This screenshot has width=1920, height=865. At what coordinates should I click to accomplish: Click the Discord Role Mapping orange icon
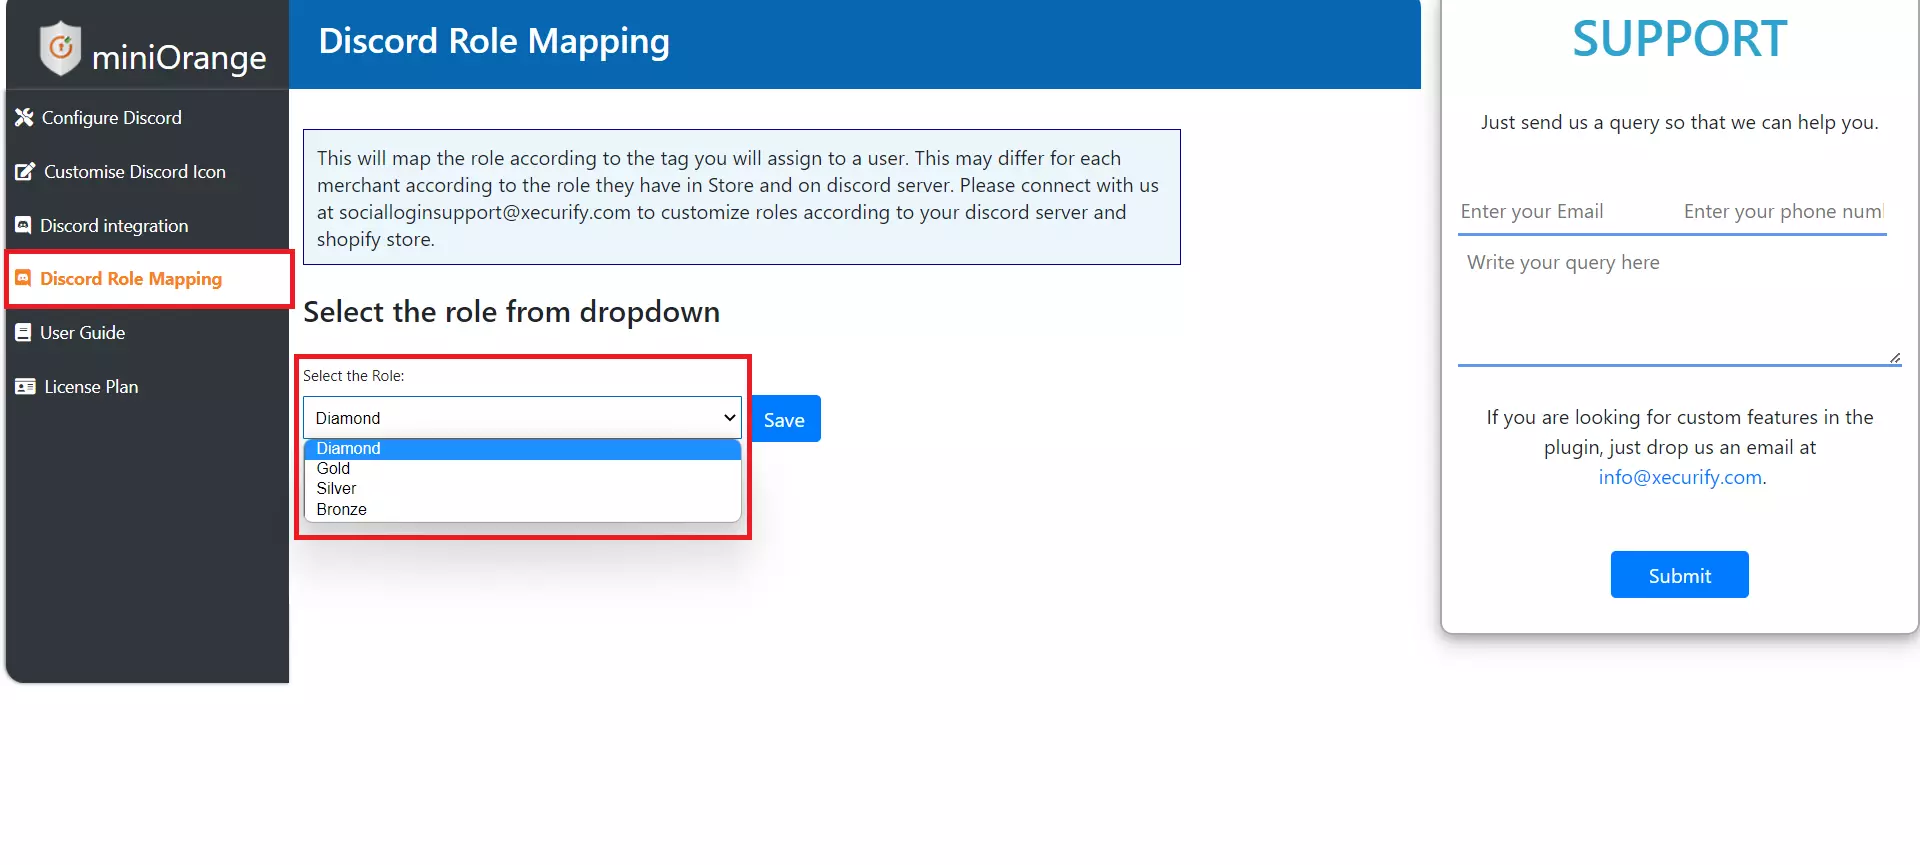point(23,278)
